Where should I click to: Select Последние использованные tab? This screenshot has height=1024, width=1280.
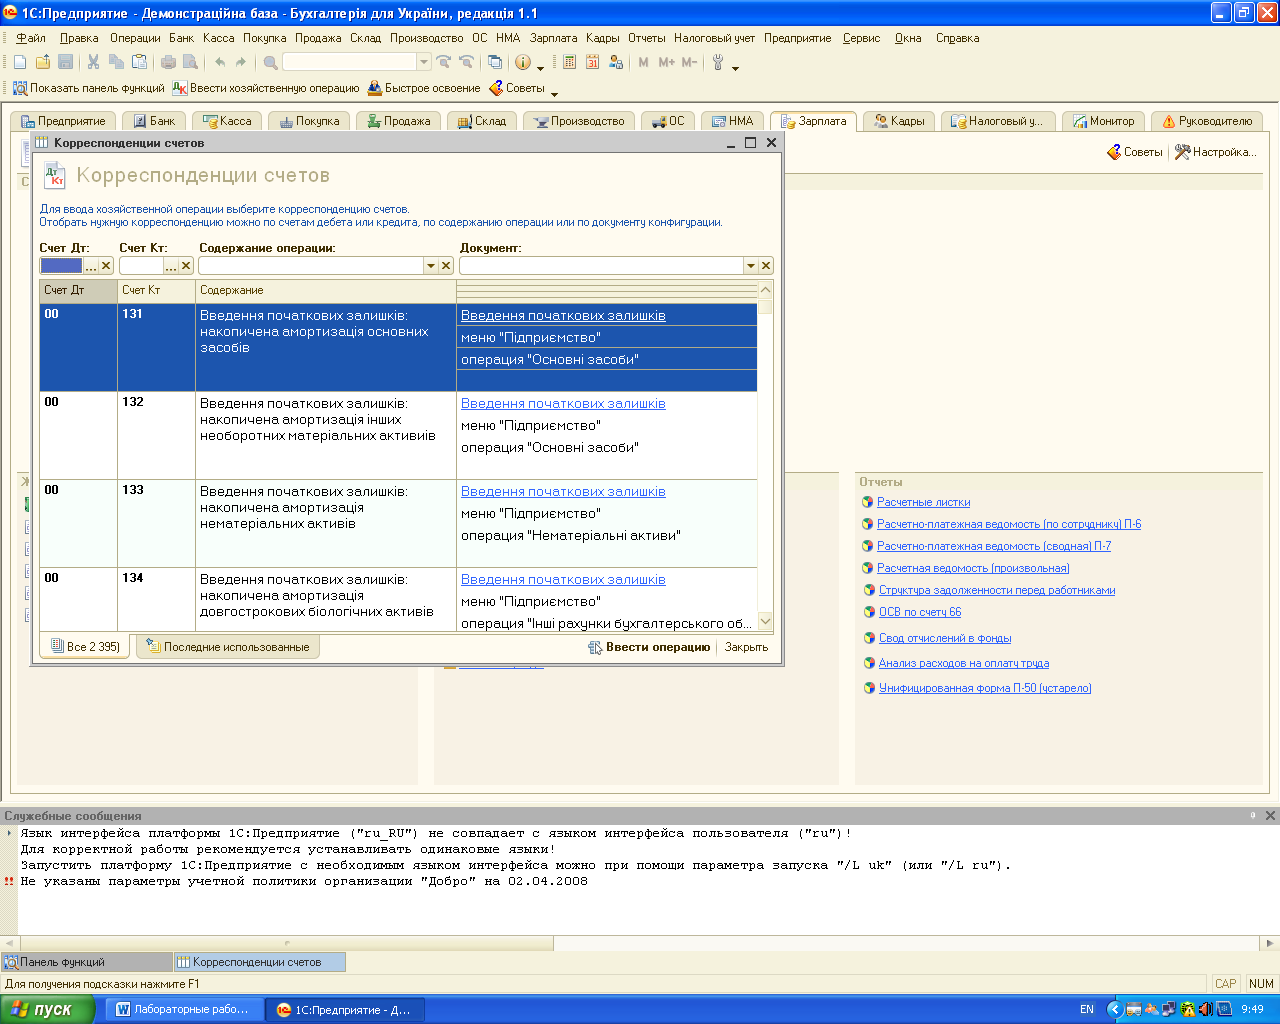[228, 647]
